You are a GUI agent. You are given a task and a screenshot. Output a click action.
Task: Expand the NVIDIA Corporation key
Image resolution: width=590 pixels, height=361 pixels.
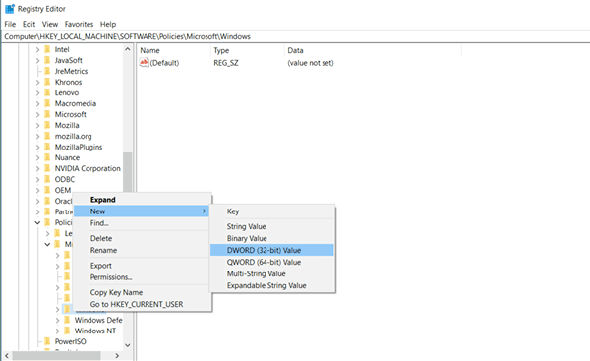pyautogui.click(x=37, y=169)
